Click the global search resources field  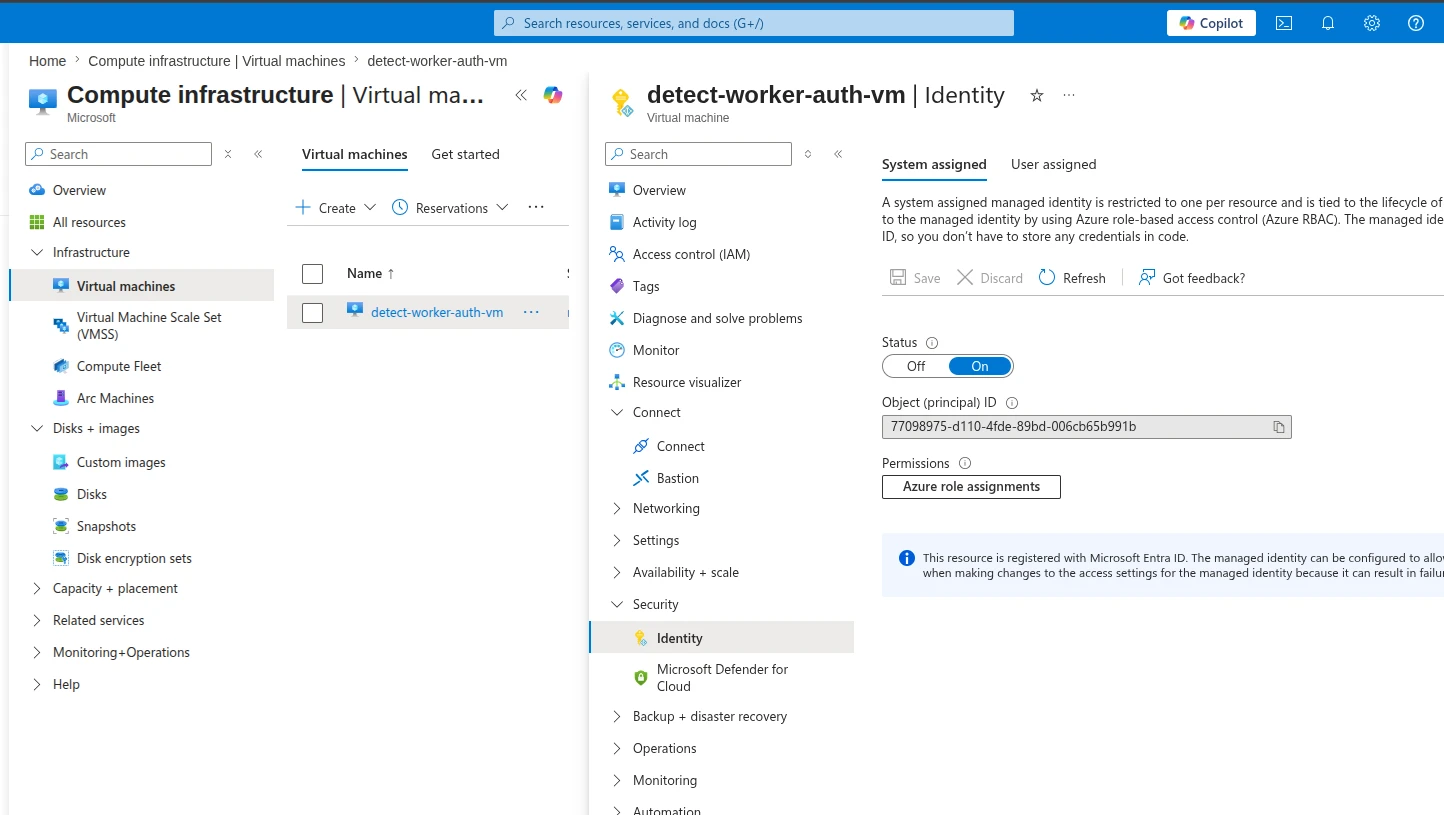pos(754,23)
